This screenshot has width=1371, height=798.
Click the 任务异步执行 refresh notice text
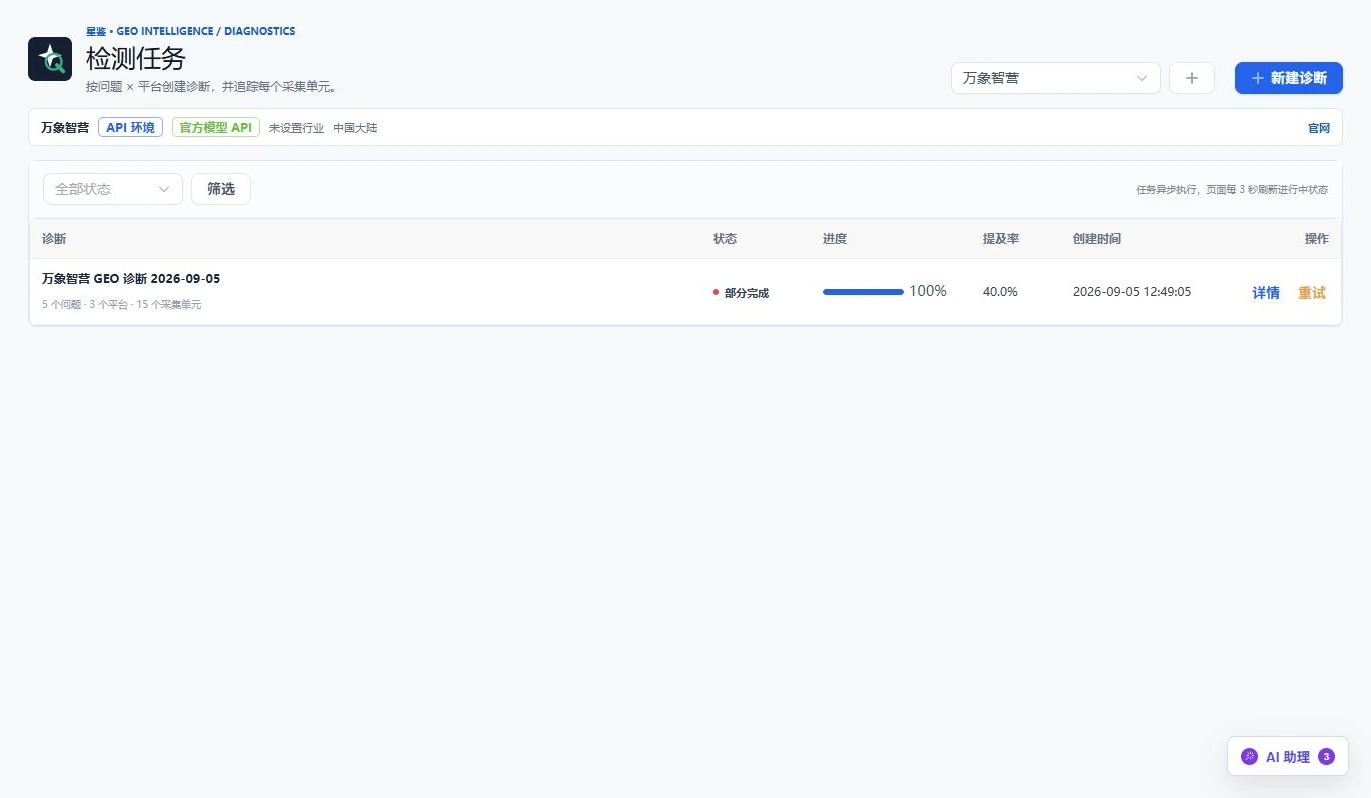tap(1232, 189)
